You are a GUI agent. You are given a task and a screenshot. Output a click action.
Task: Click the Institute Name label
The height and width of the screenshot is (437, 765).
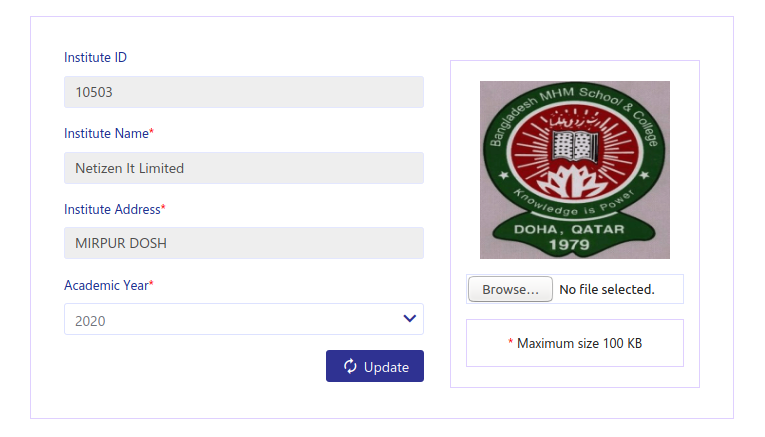pyautogui.click(x=106, y=133)
